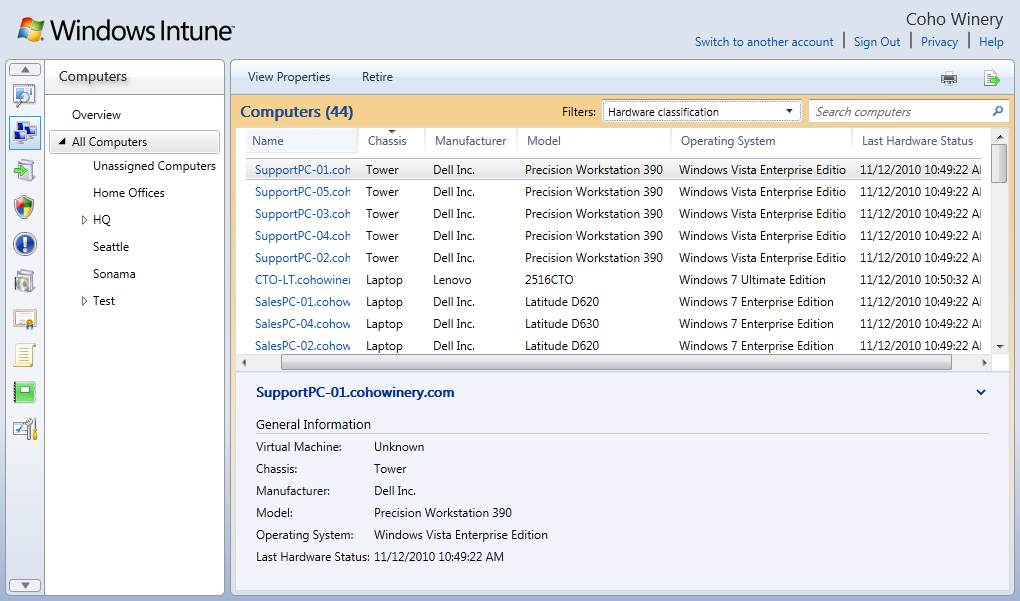
Task: Click the list's vertical scrollbar up arrow
Action: pyautogui.click(x=999, y=136)
